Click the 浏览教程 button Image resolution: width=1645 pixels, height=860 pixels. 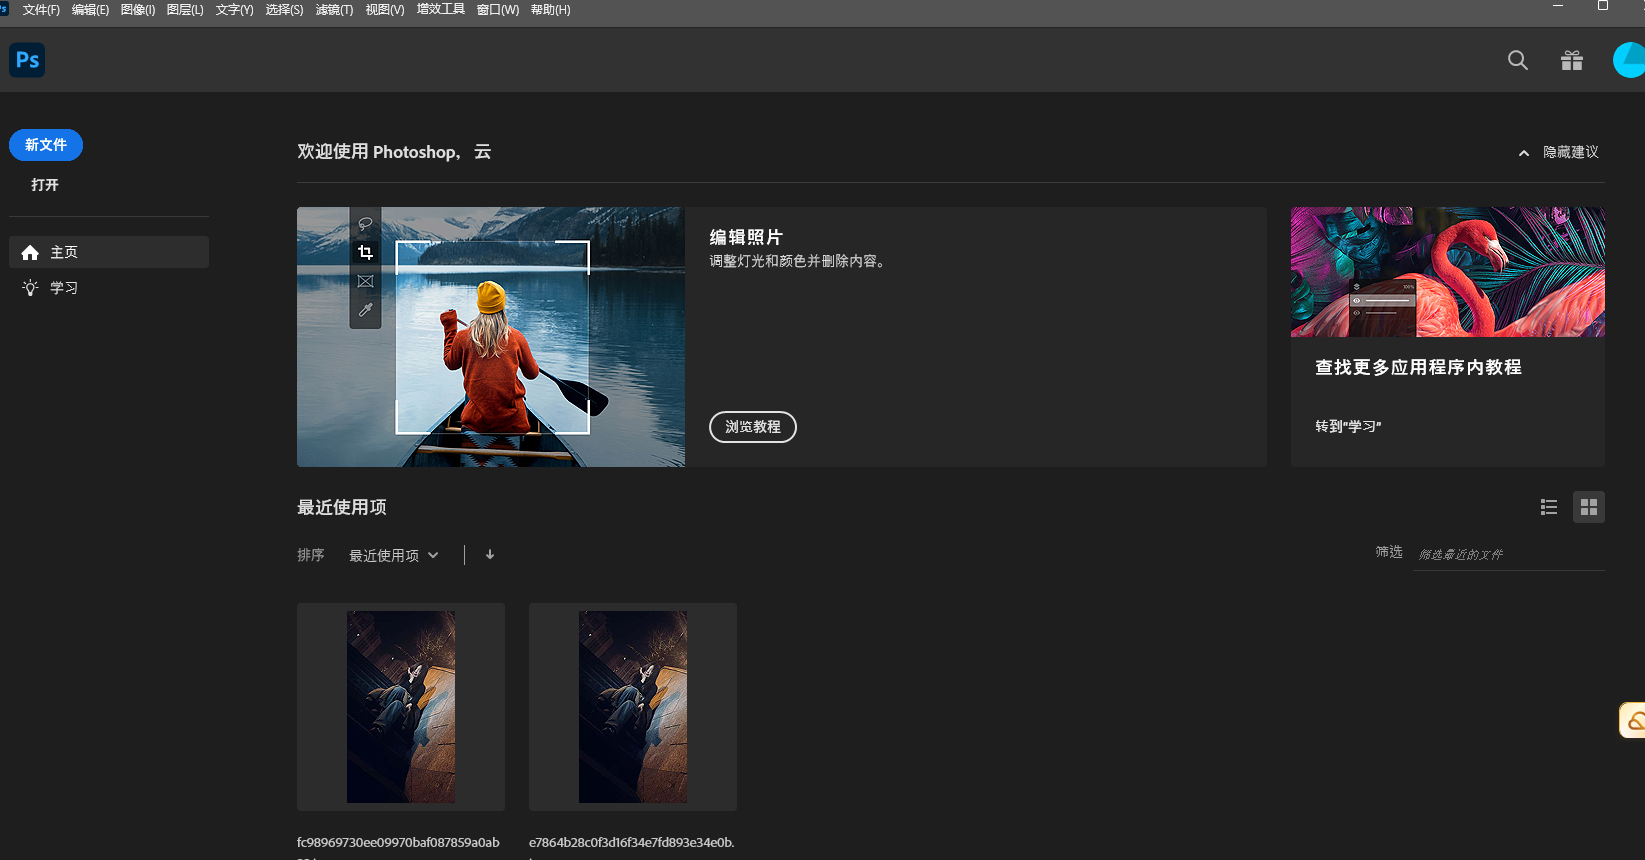coord(753,427)
